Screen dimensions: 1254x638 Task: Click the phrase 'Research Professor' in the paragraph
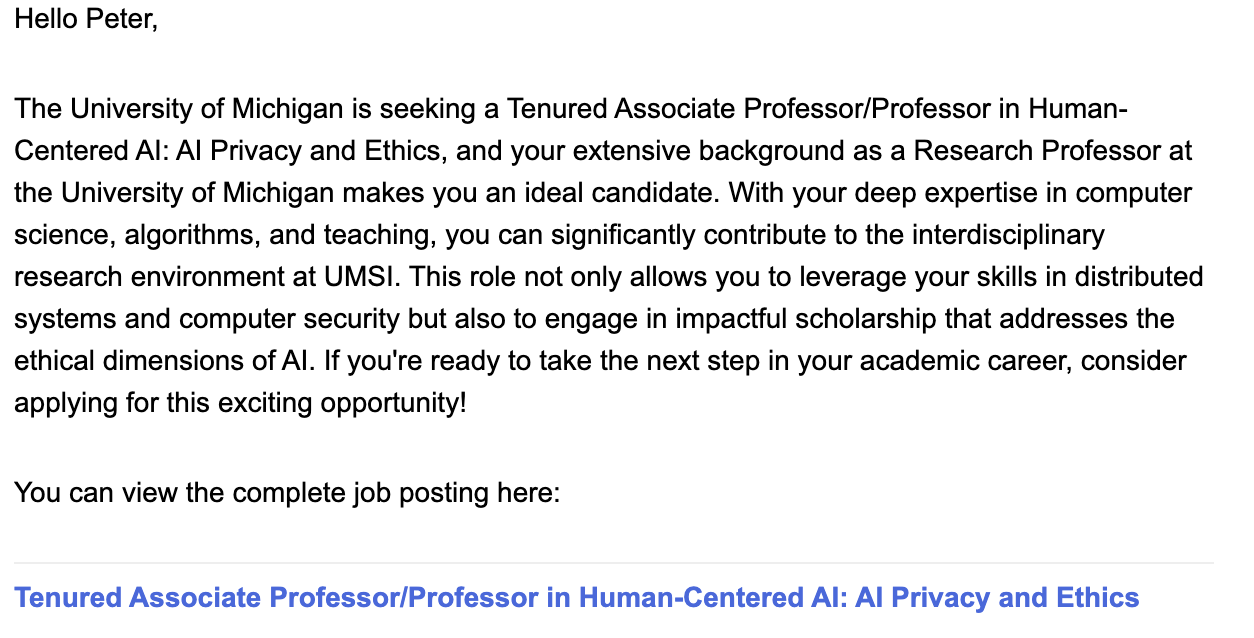(x=1035, y=151)
